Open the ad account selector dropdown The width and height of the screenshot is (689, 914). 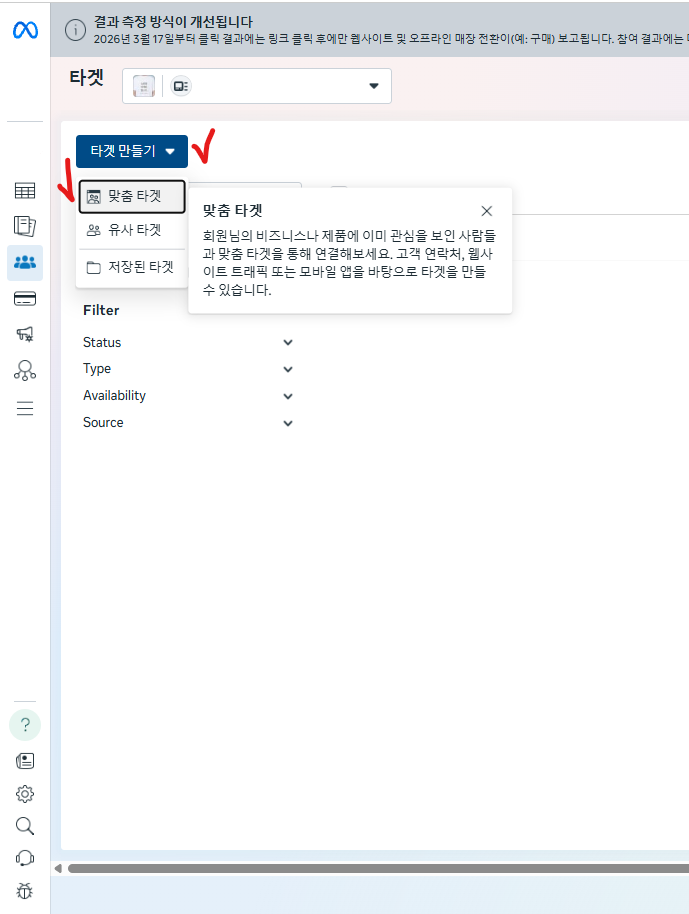pos(256,86)
